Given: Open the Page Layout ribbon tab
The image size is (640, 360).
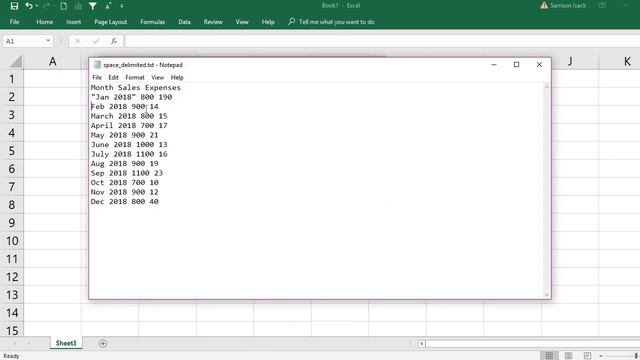Looking at the screenshot, I should 111,22.
